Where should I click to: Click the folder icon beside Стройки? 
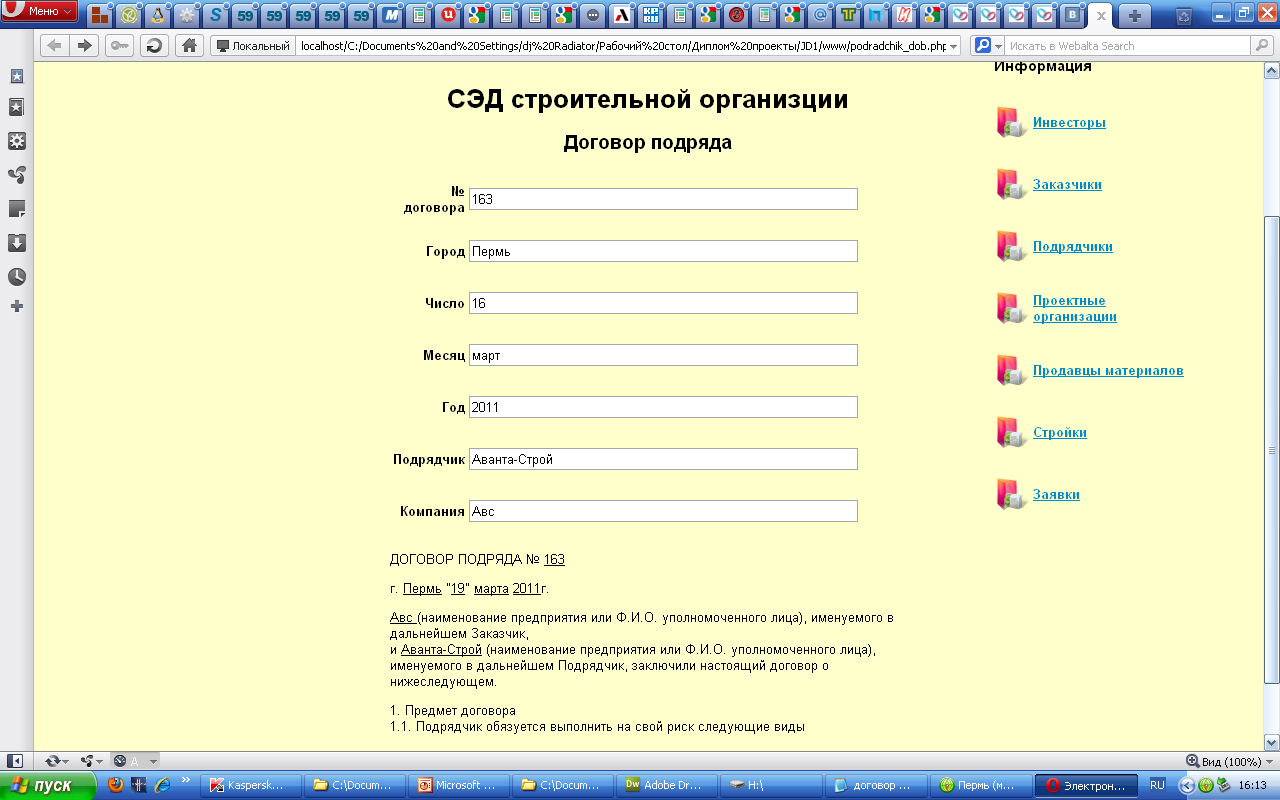(1011, 432)
